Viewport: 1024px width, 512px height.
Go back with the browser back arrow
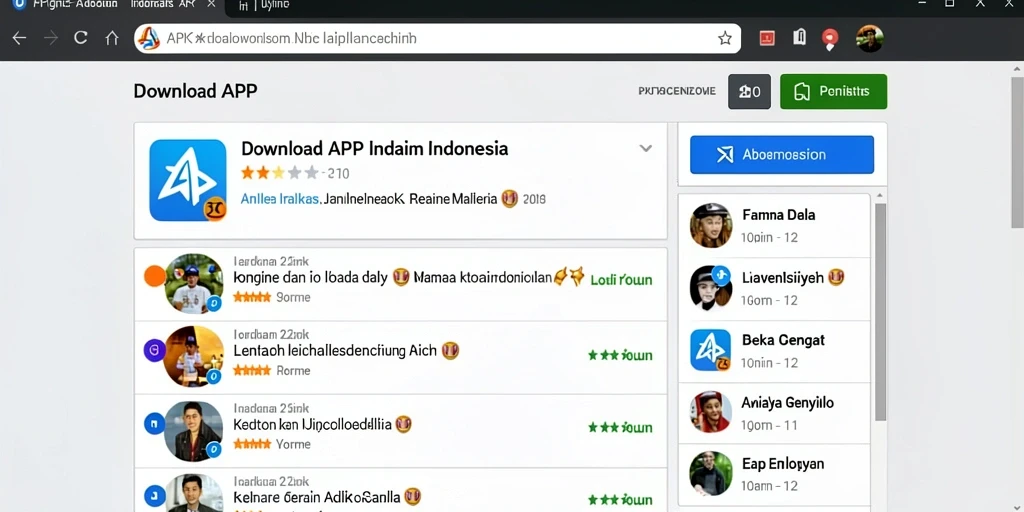(x=19, y=38)
